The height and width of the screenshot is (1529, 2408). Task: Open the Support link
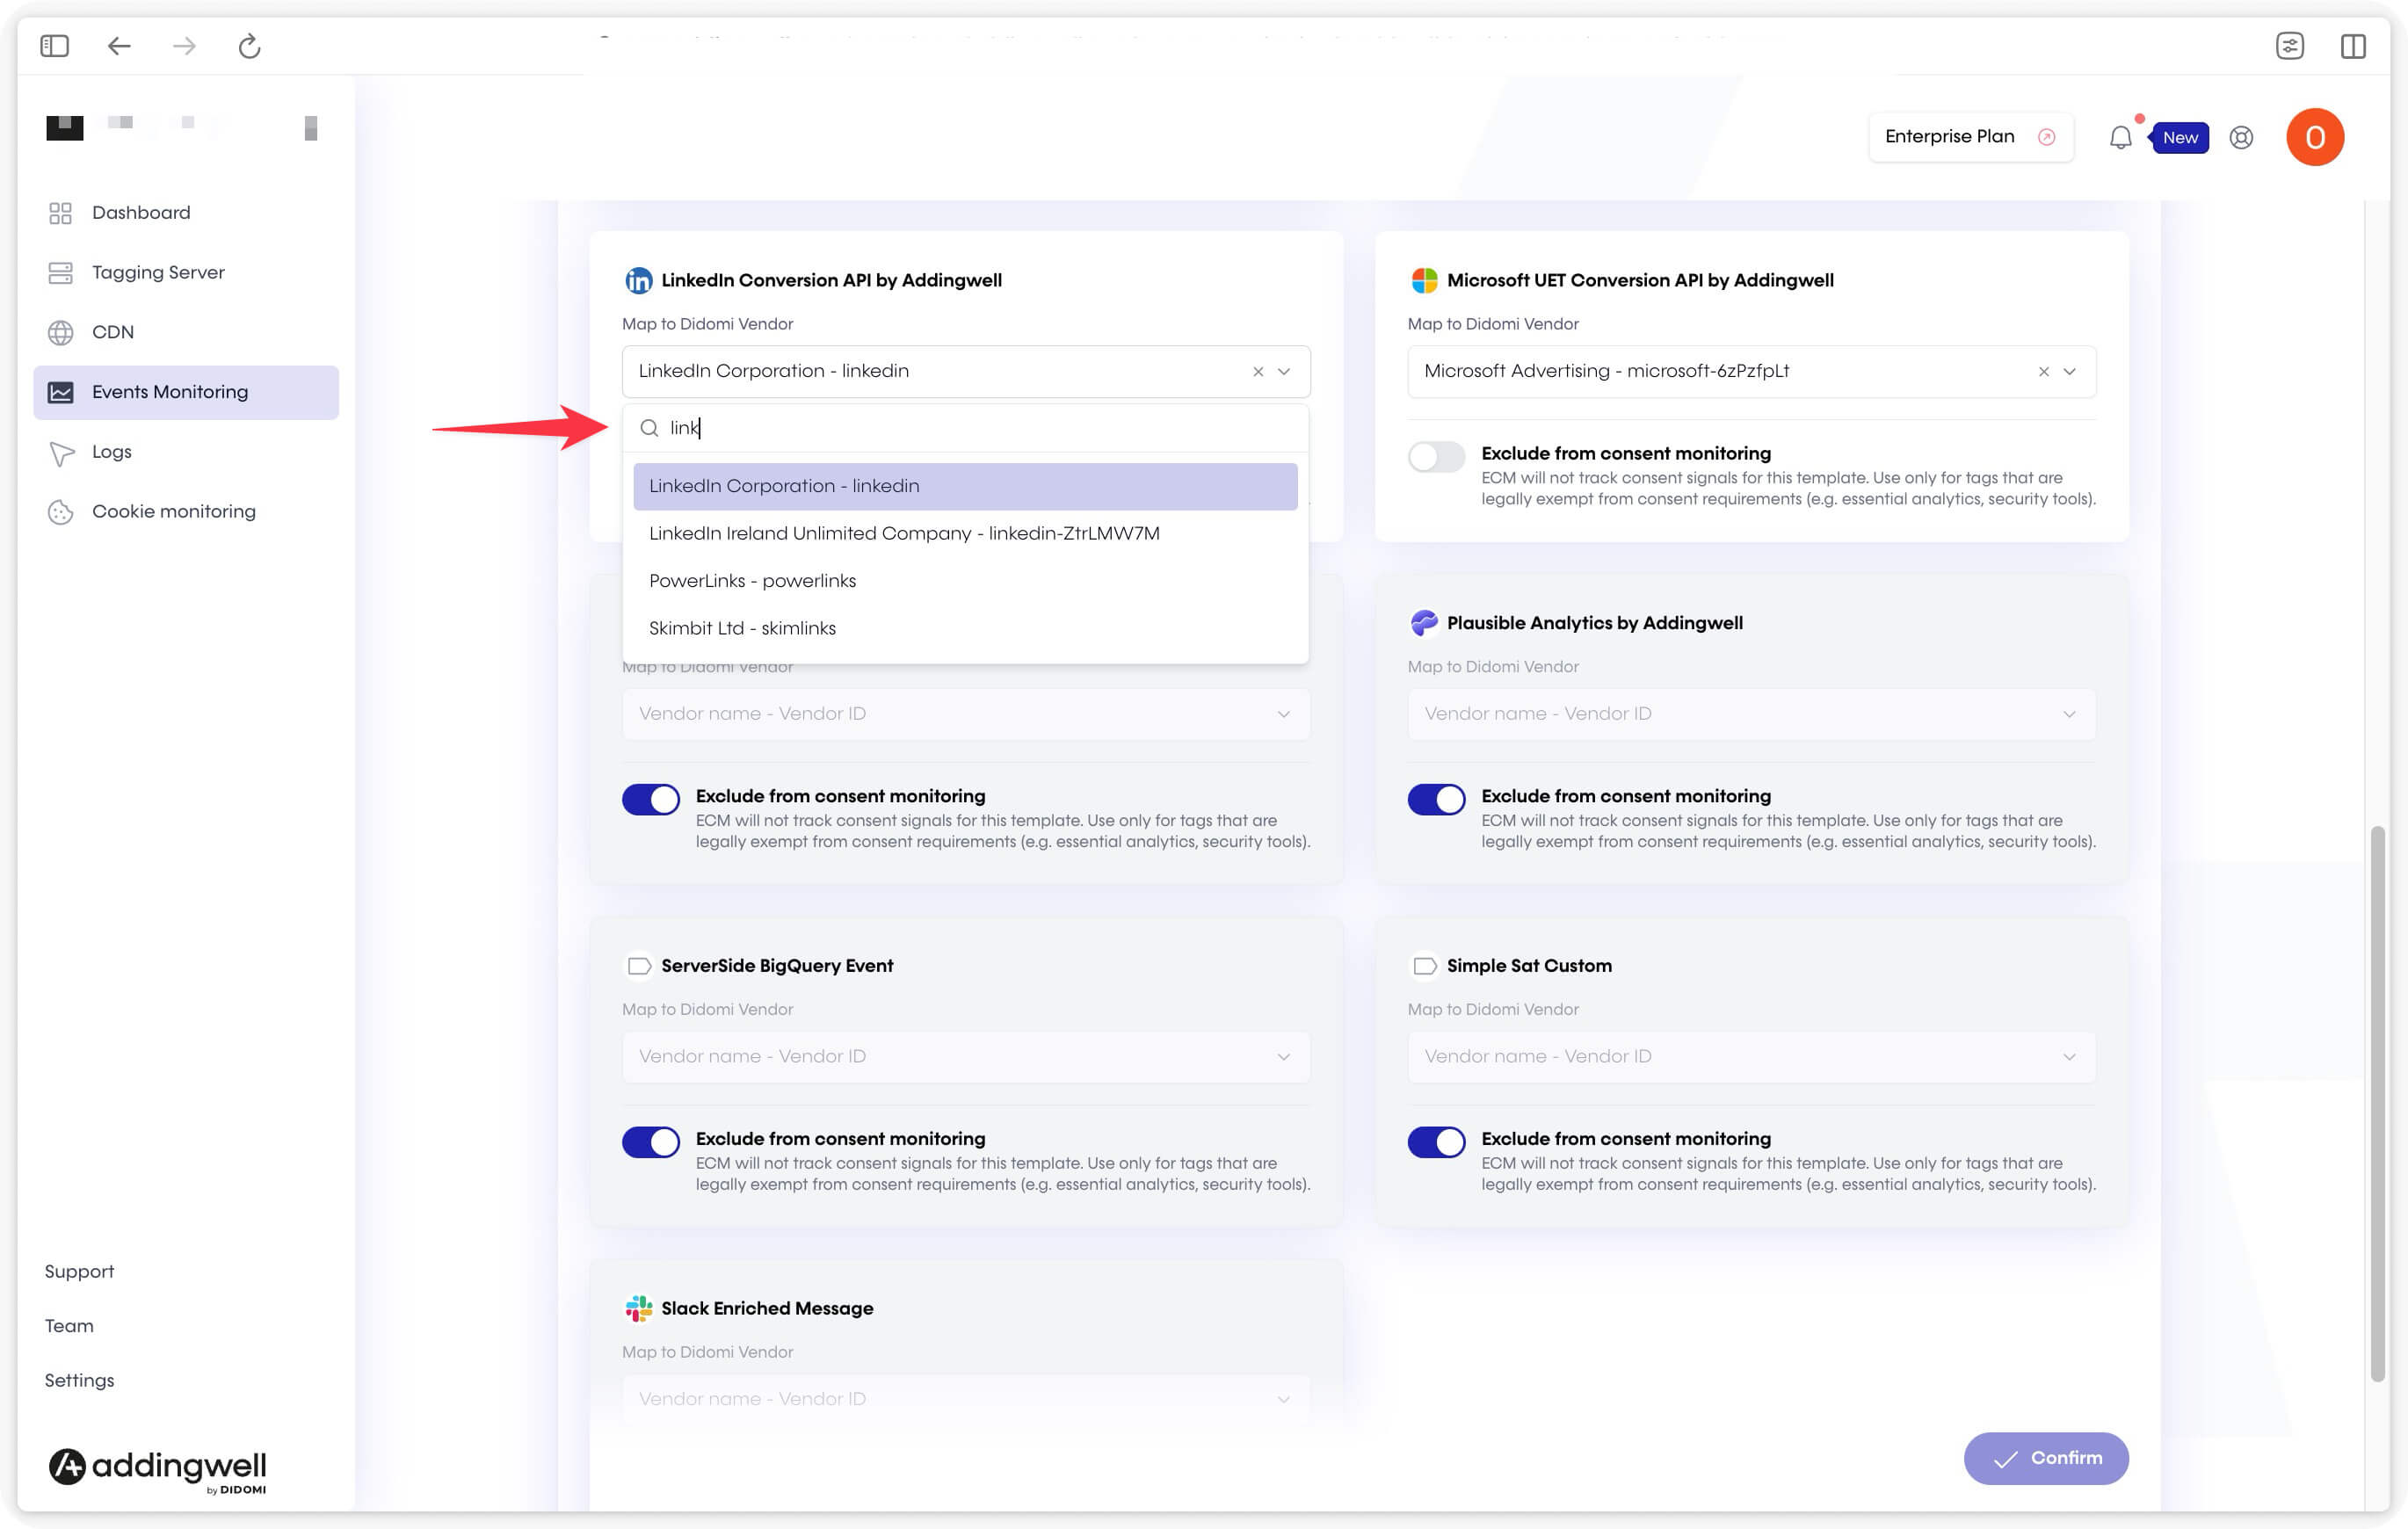click(79, 1272)
